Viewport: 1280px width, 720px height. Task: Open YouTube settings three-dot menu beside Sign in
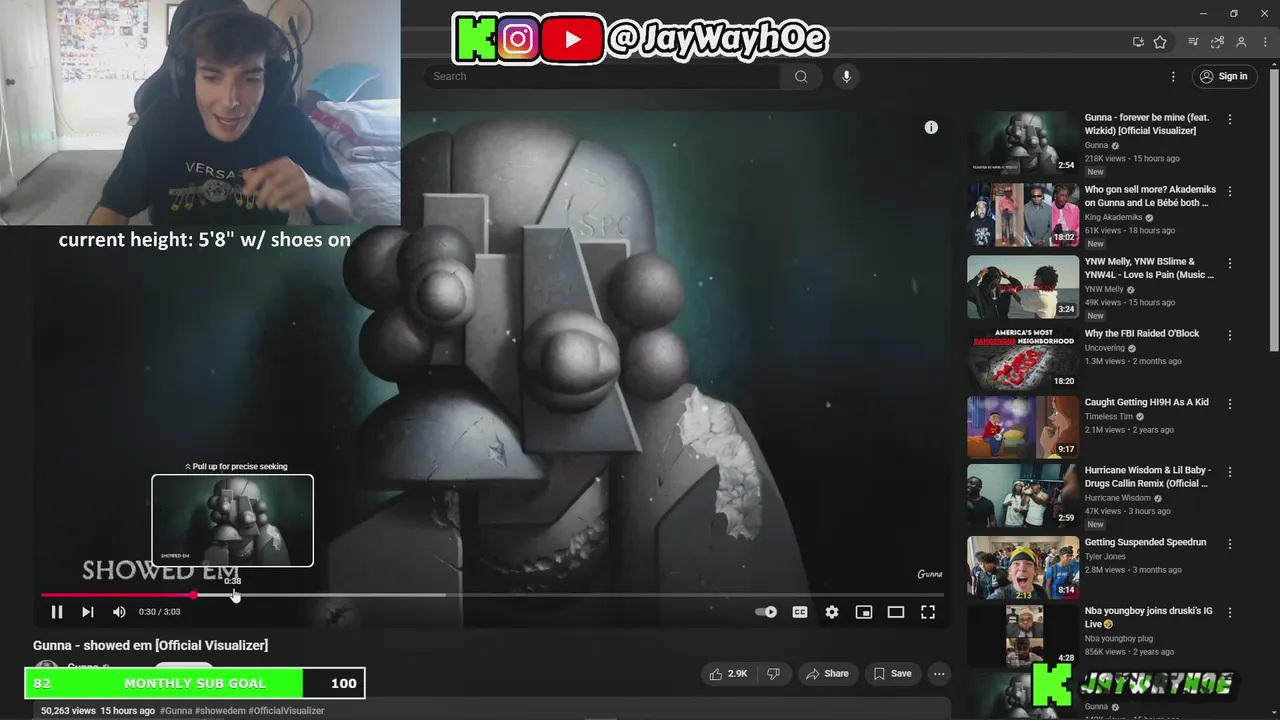(1173, 76)
